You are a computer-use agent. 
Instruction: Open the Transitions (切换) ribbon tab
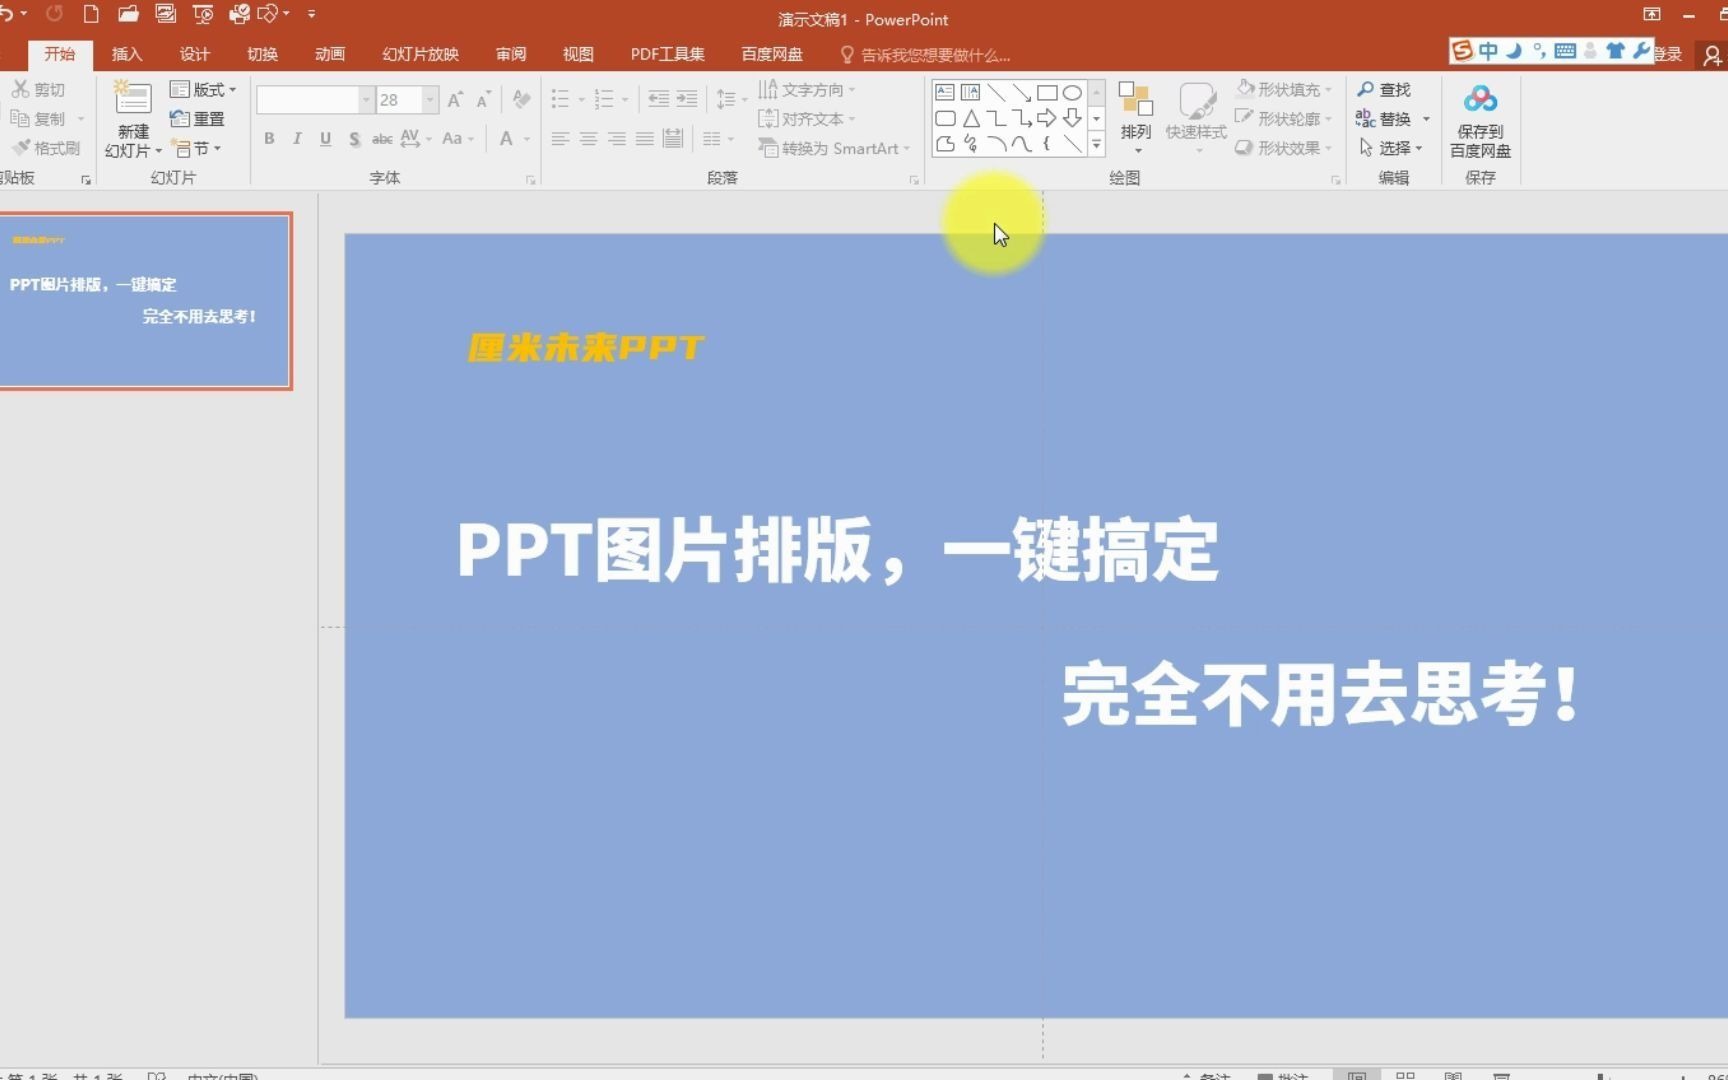click(x=263, y=54)
